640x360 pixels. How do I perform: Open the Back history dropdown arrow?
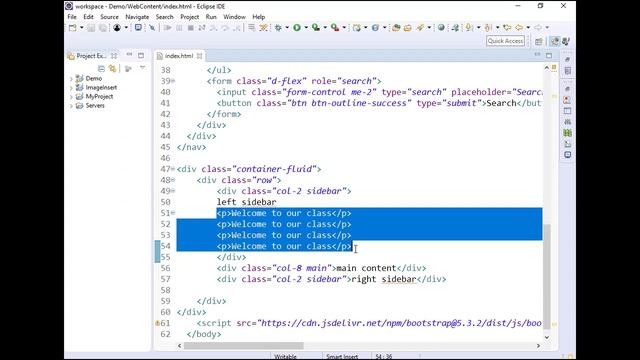point(528,28)
